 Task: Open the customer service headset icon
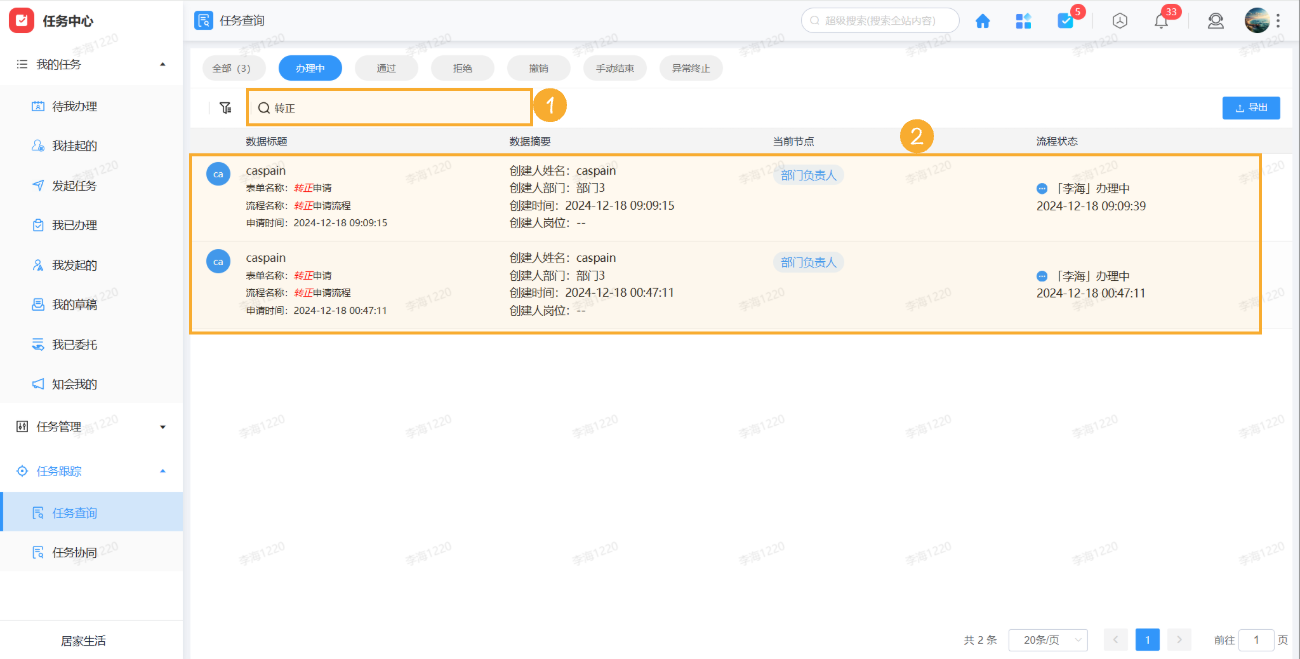click(1215, 20)
